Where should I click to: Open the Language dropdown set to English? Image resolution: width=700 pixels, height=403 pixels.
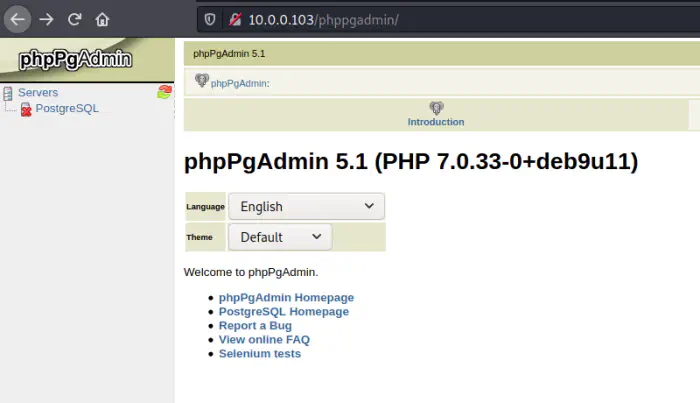[306, 206]
